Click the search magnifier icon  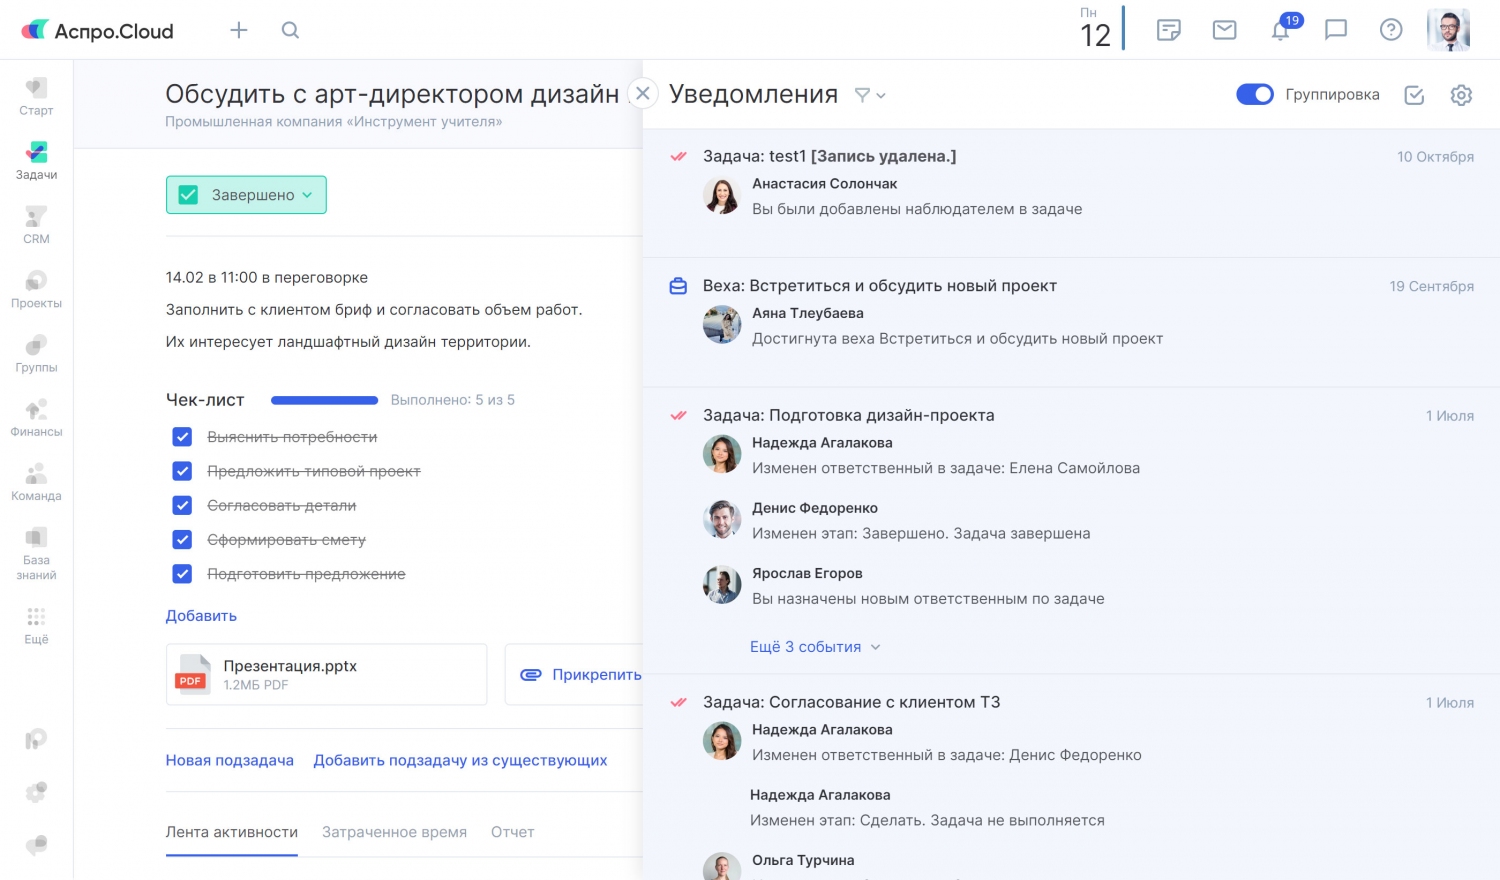pyautogui.click(x=290, y=30)
